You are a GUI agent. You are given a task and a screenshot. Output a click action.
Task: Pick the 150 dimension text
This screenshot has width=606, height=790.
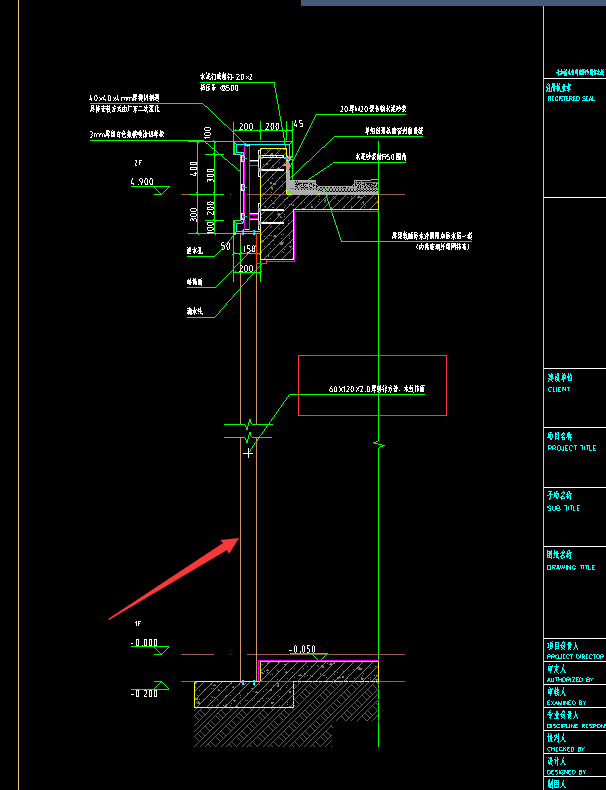pos(249,249)
